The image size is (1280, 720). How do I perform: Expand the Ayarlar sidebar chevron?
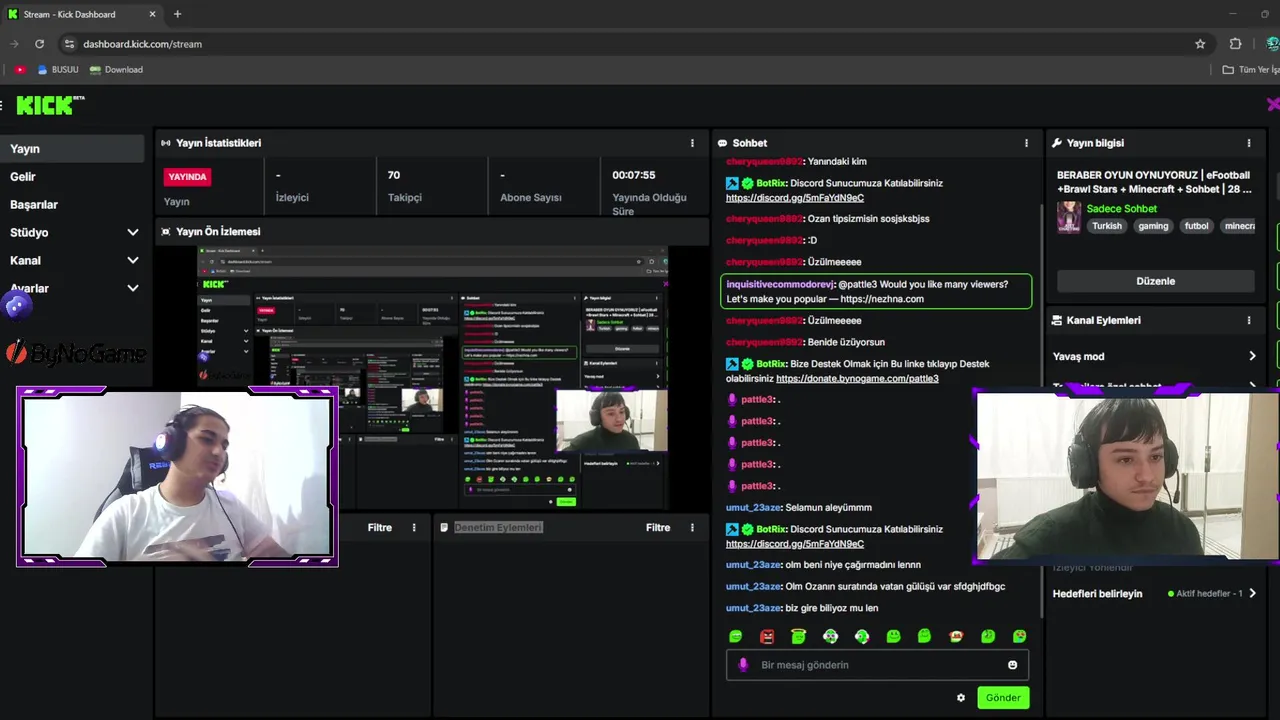pyautogui.click(x=133, y=288)
